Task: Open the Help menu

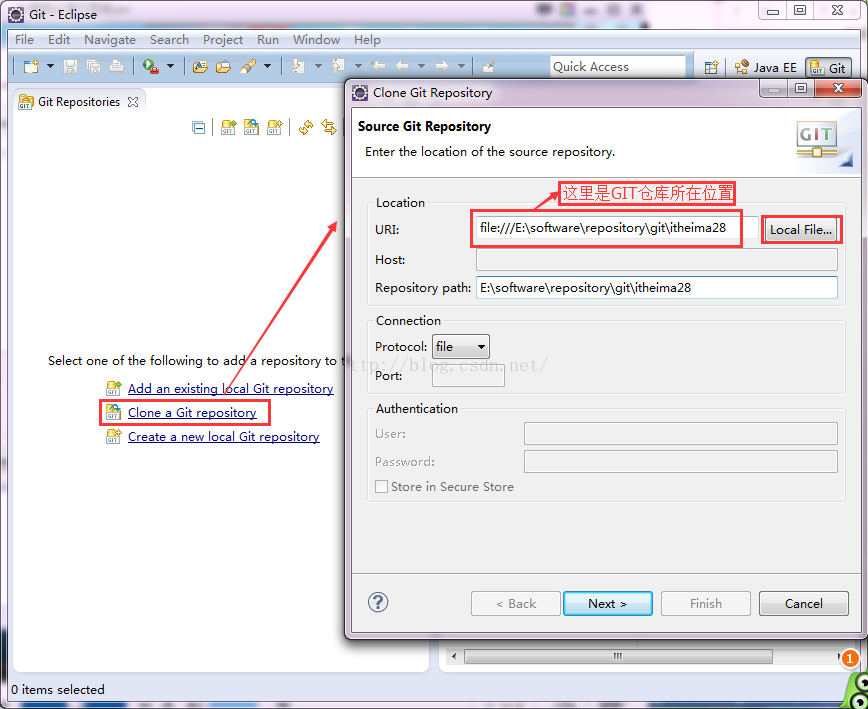Action: click(367, 40)
